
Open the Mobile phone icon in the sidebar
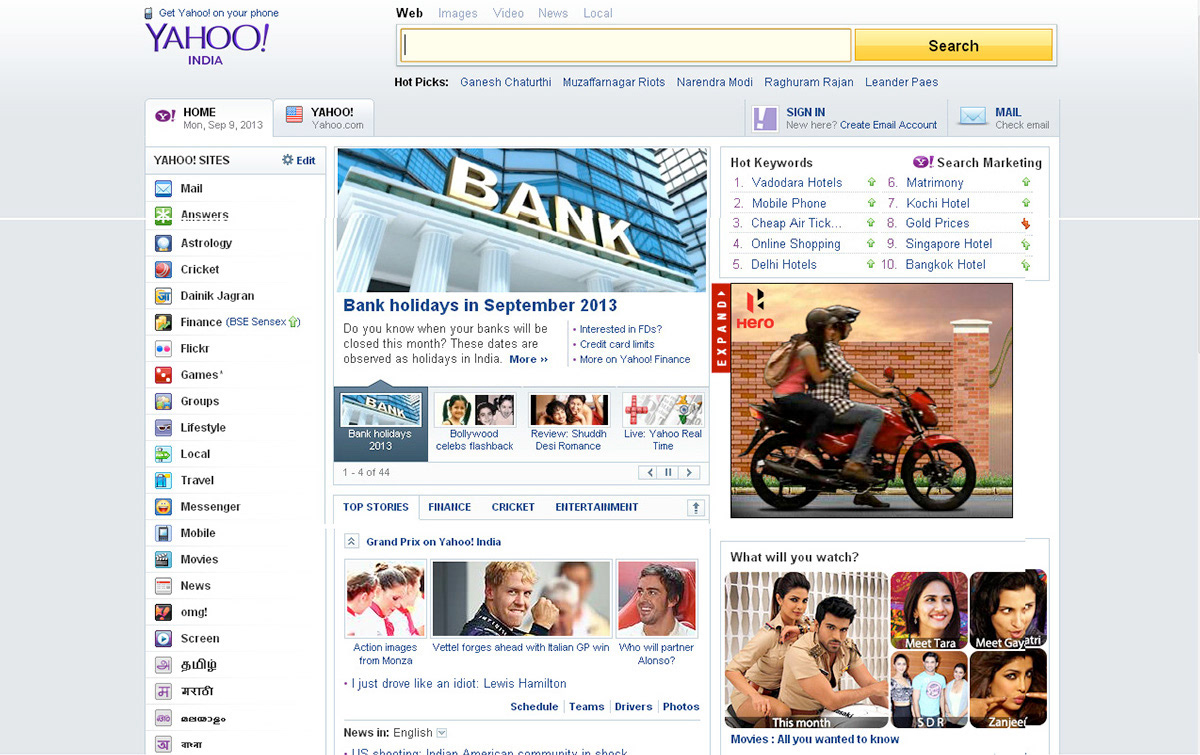pos(163,533)
